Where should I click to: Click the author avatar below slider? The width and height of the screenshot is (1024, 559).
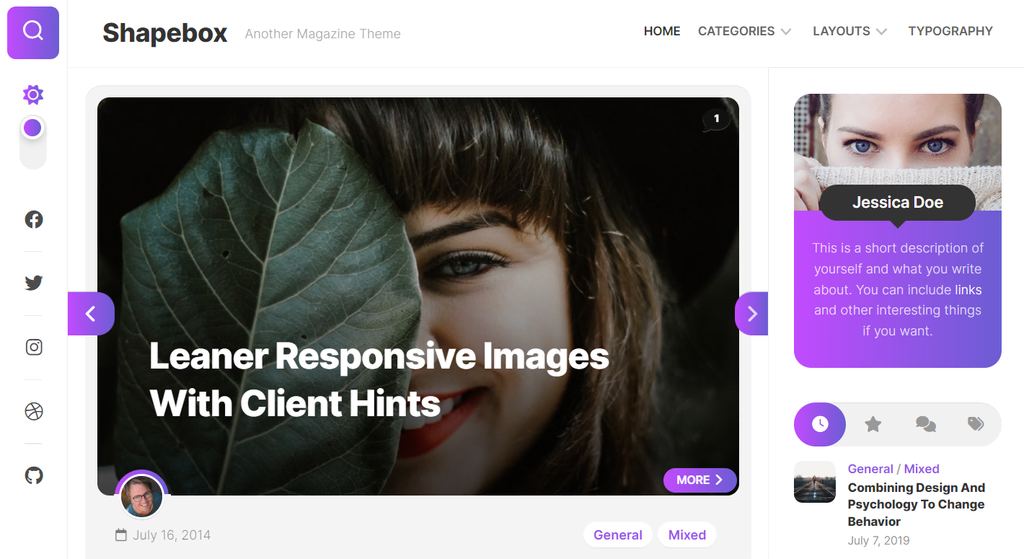pos(142,496)
